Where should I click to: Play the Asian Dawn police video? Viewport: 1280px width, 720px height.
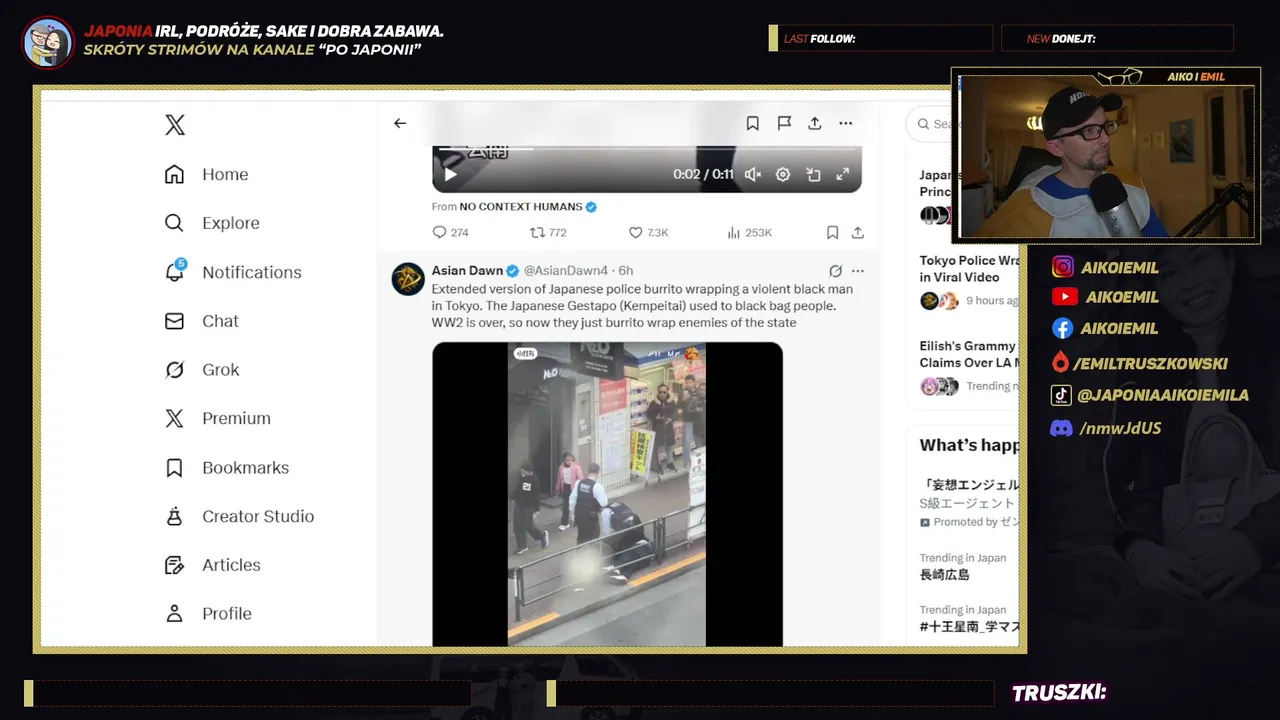tap(607, 494)
